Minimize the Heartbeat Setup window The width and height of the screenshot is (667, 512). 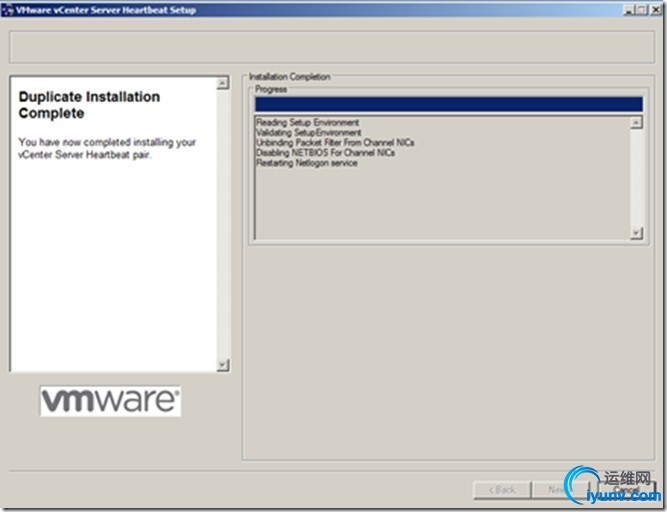(629, 10)
